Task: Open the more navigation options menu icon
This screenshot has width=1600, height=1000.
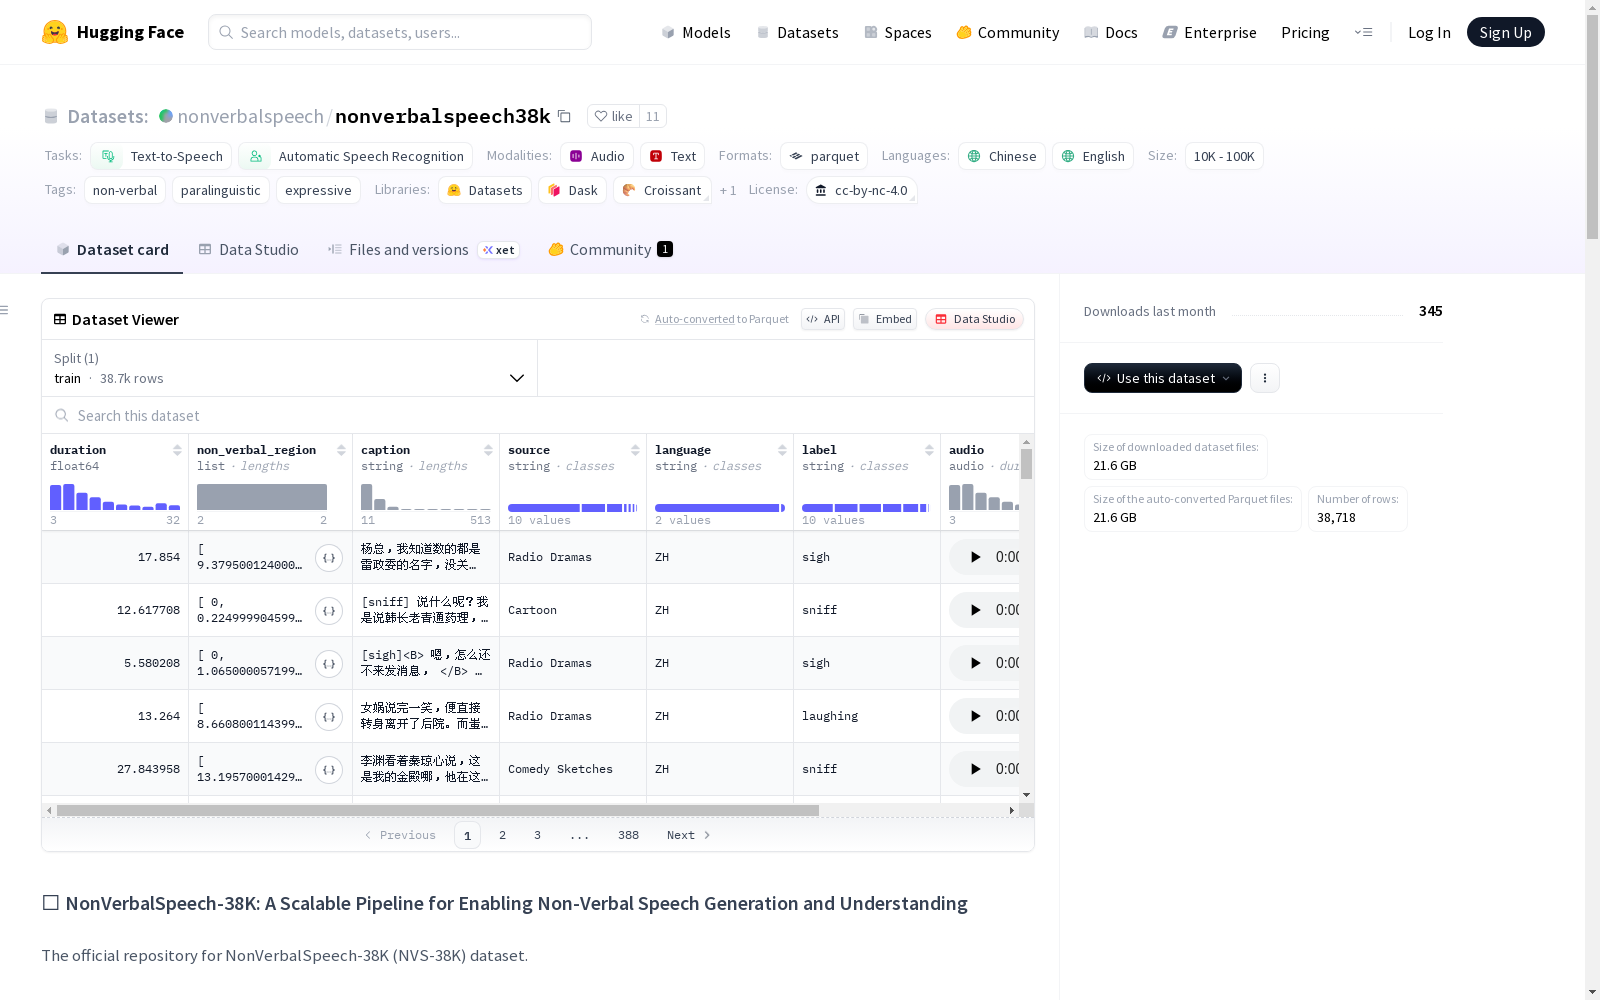Action: click(1363, 32)
